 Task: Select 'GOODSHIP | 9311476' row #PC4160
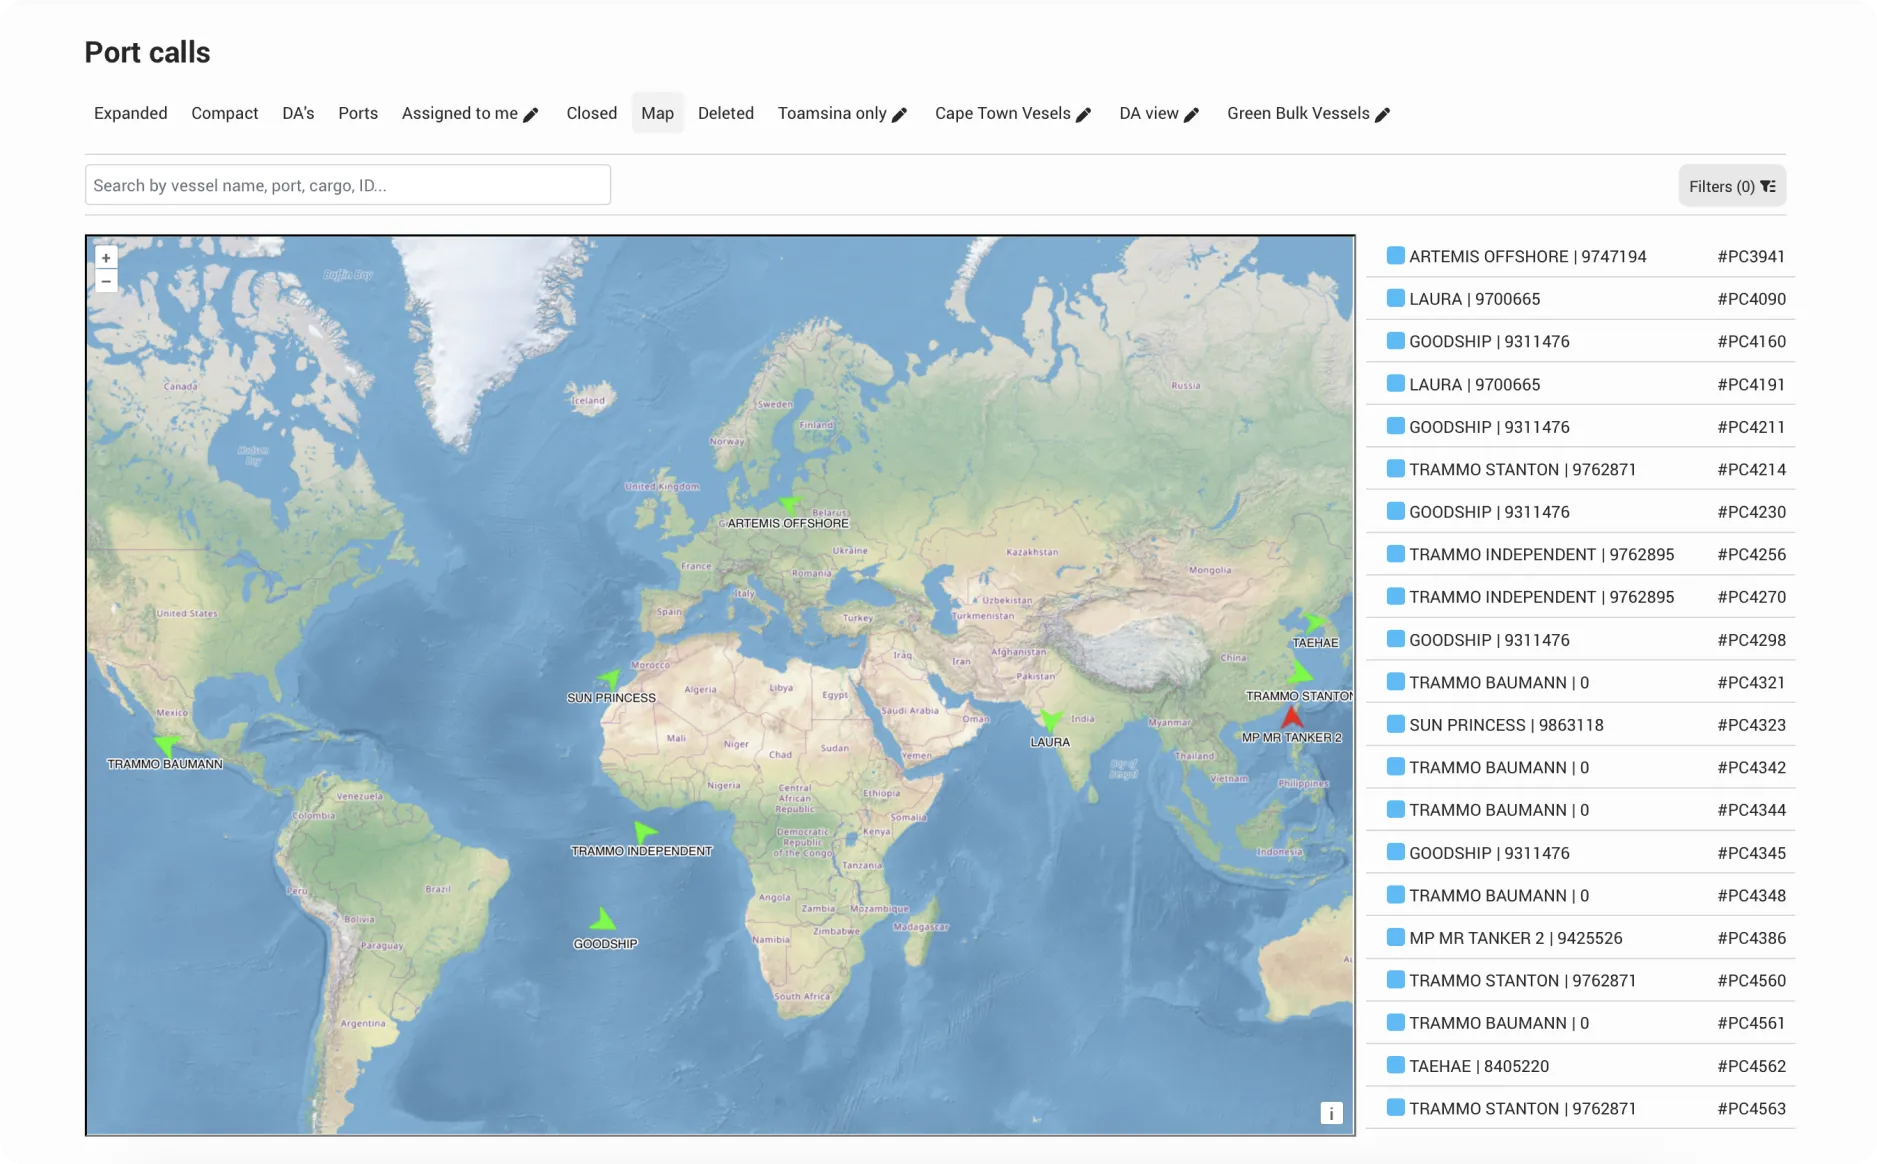[x=1489, y=341]
